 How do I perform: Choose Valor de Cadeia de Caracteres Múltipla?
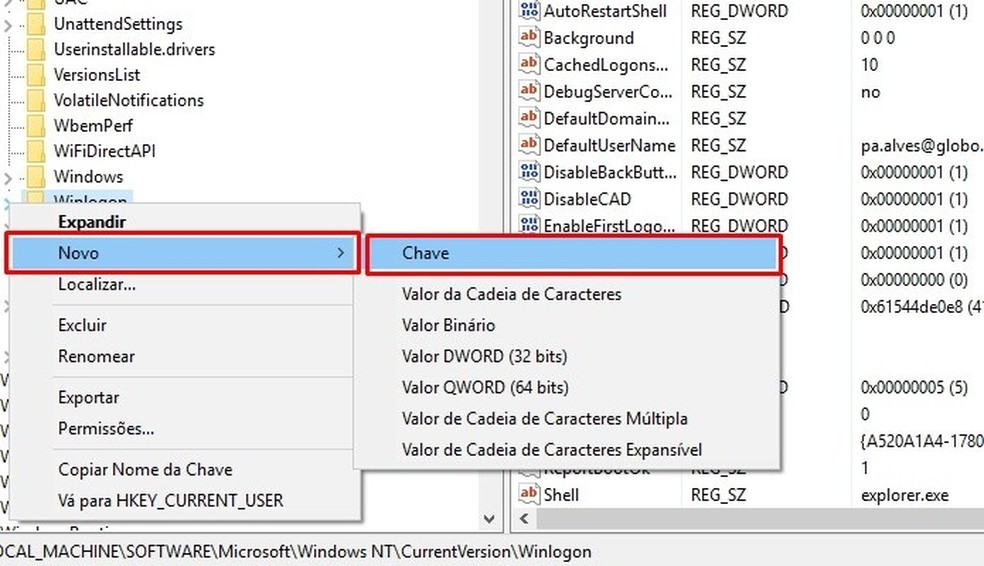[545, 419]
